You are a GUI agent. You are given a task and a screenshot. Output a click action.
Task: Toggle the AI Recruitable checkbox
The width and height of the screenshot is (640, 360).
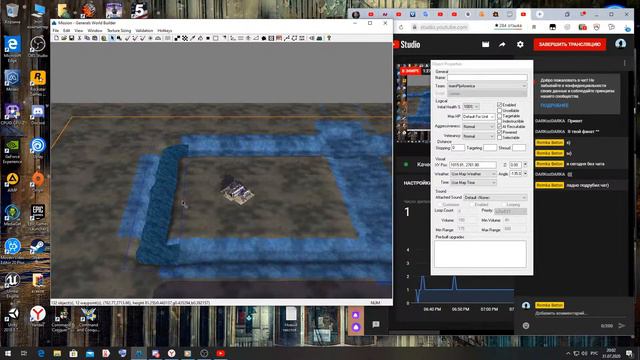click(x=500, y=127)
